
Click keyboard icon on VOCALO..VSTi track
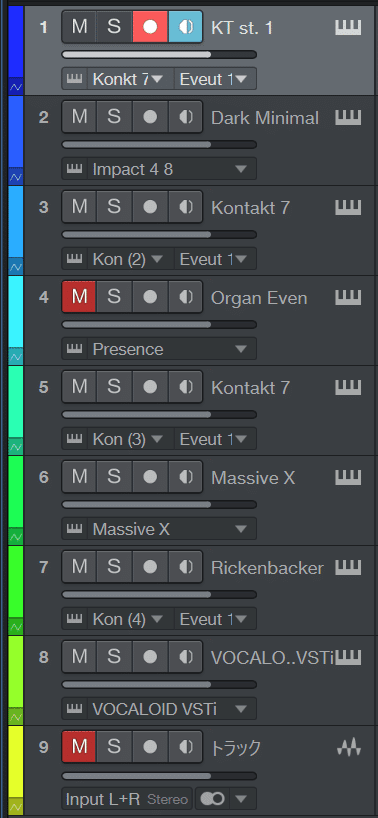(348, 658)
